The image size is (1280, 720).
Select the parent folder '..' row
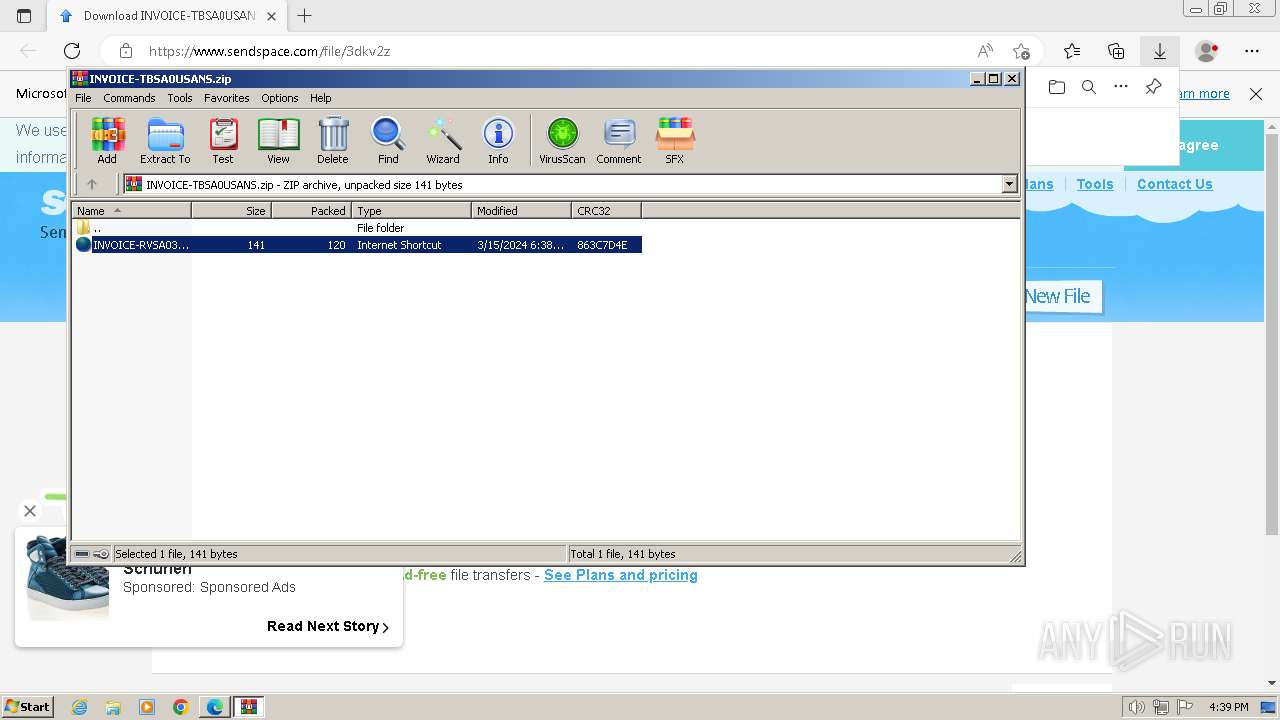(356, 228)
